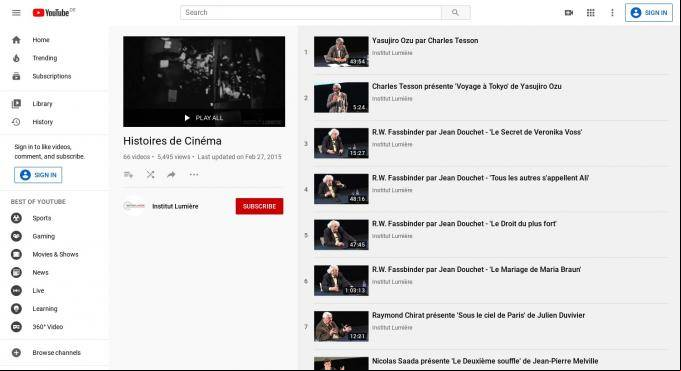Share the playlist via arrow icon
Screen dimensions: 681x371
pos(171,175)
